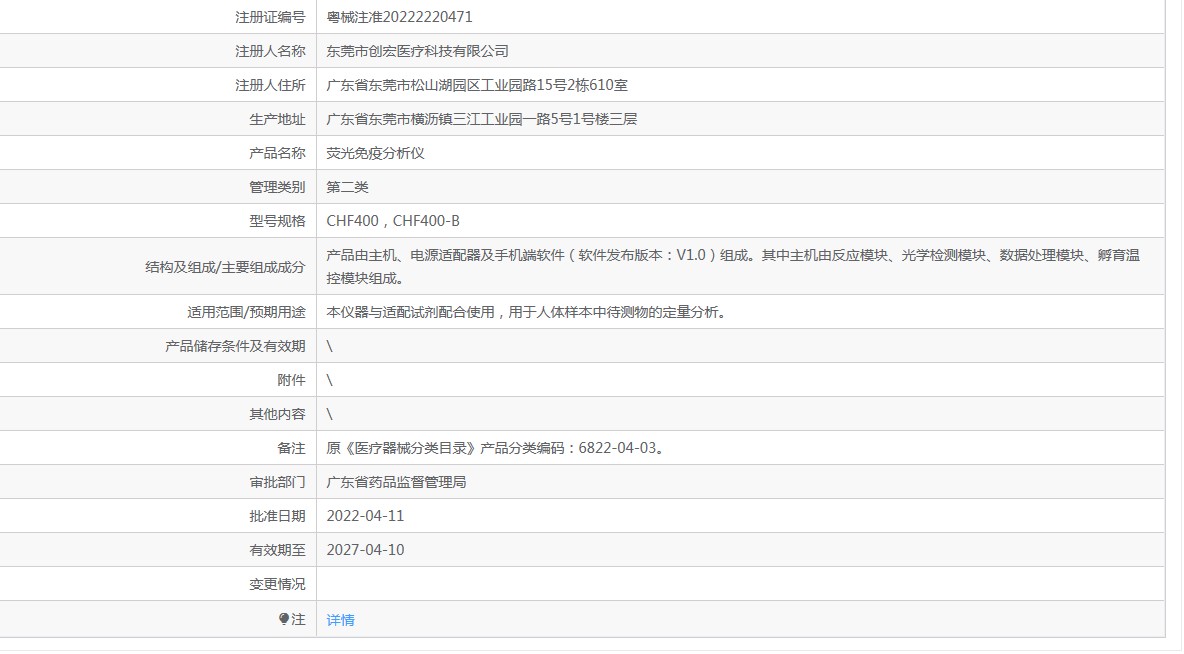This screenshot has height=654, width=1184.
Task: Click the 管理类别 label
Action: point(277,187)
